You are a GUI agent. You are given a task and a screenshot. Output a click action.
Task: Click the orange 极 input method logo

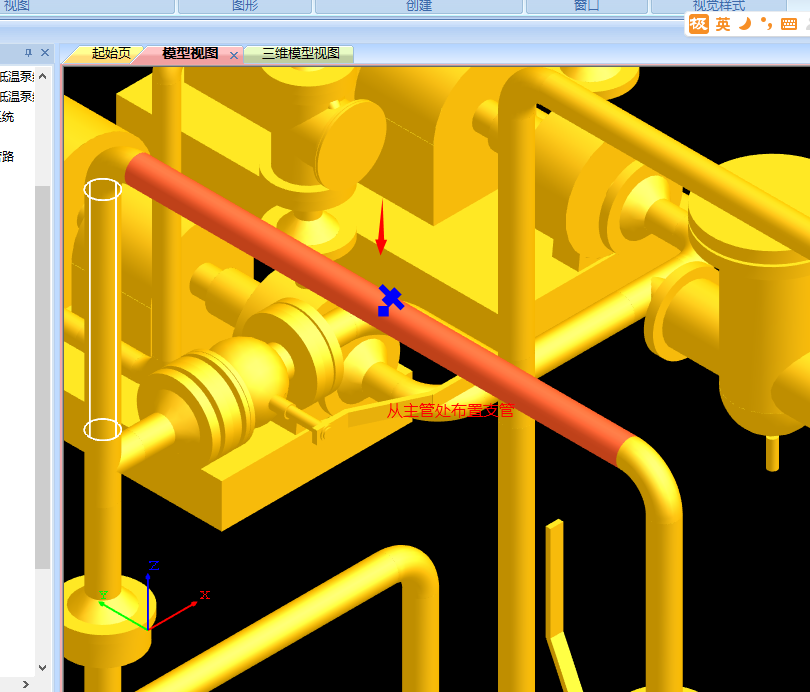(699, 24)
